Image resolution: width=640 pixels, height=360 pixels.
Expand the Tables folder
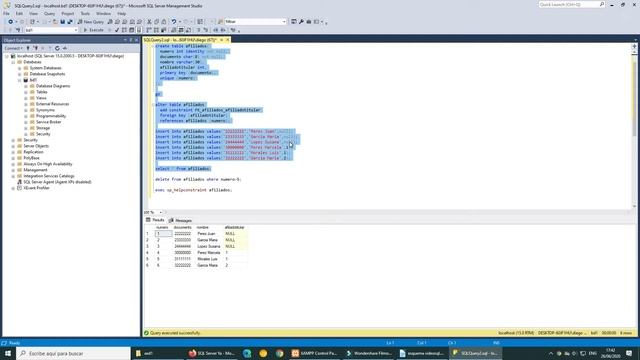[x=26, y=92]
